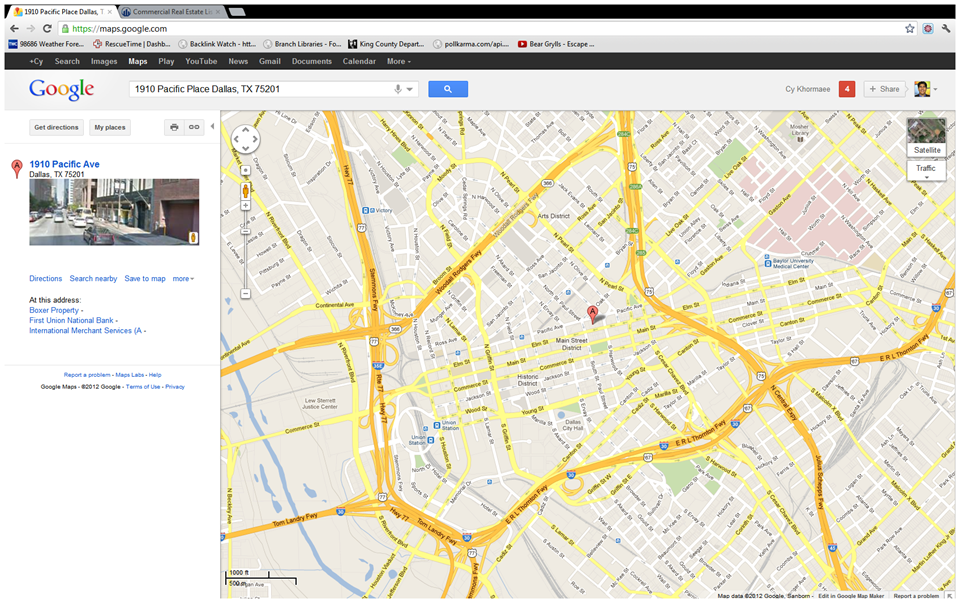Expand the More menu in black bar

[399, 61]
